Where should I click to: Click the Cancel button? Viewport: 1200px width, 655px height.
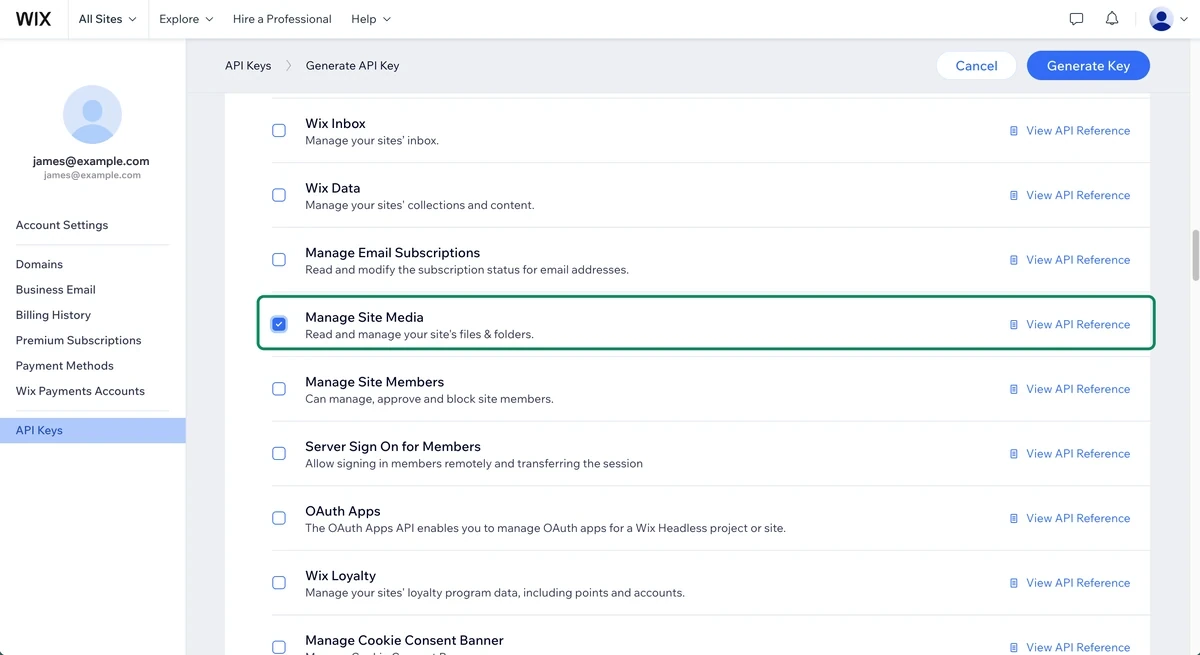[976, 66]
